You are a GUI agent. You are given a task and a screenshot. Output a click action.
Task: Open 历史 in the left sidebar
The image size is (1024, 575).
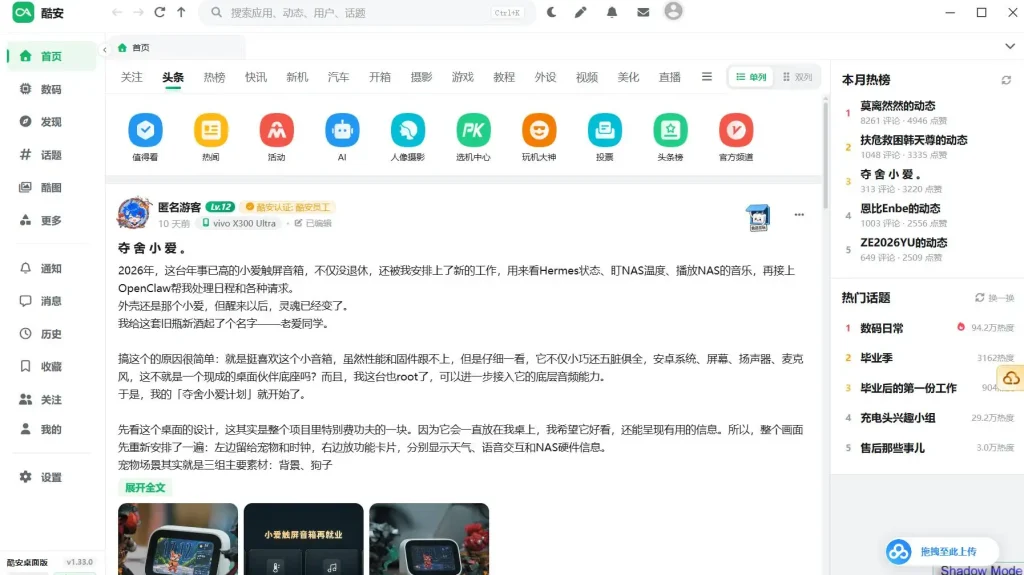click(51, 334)
